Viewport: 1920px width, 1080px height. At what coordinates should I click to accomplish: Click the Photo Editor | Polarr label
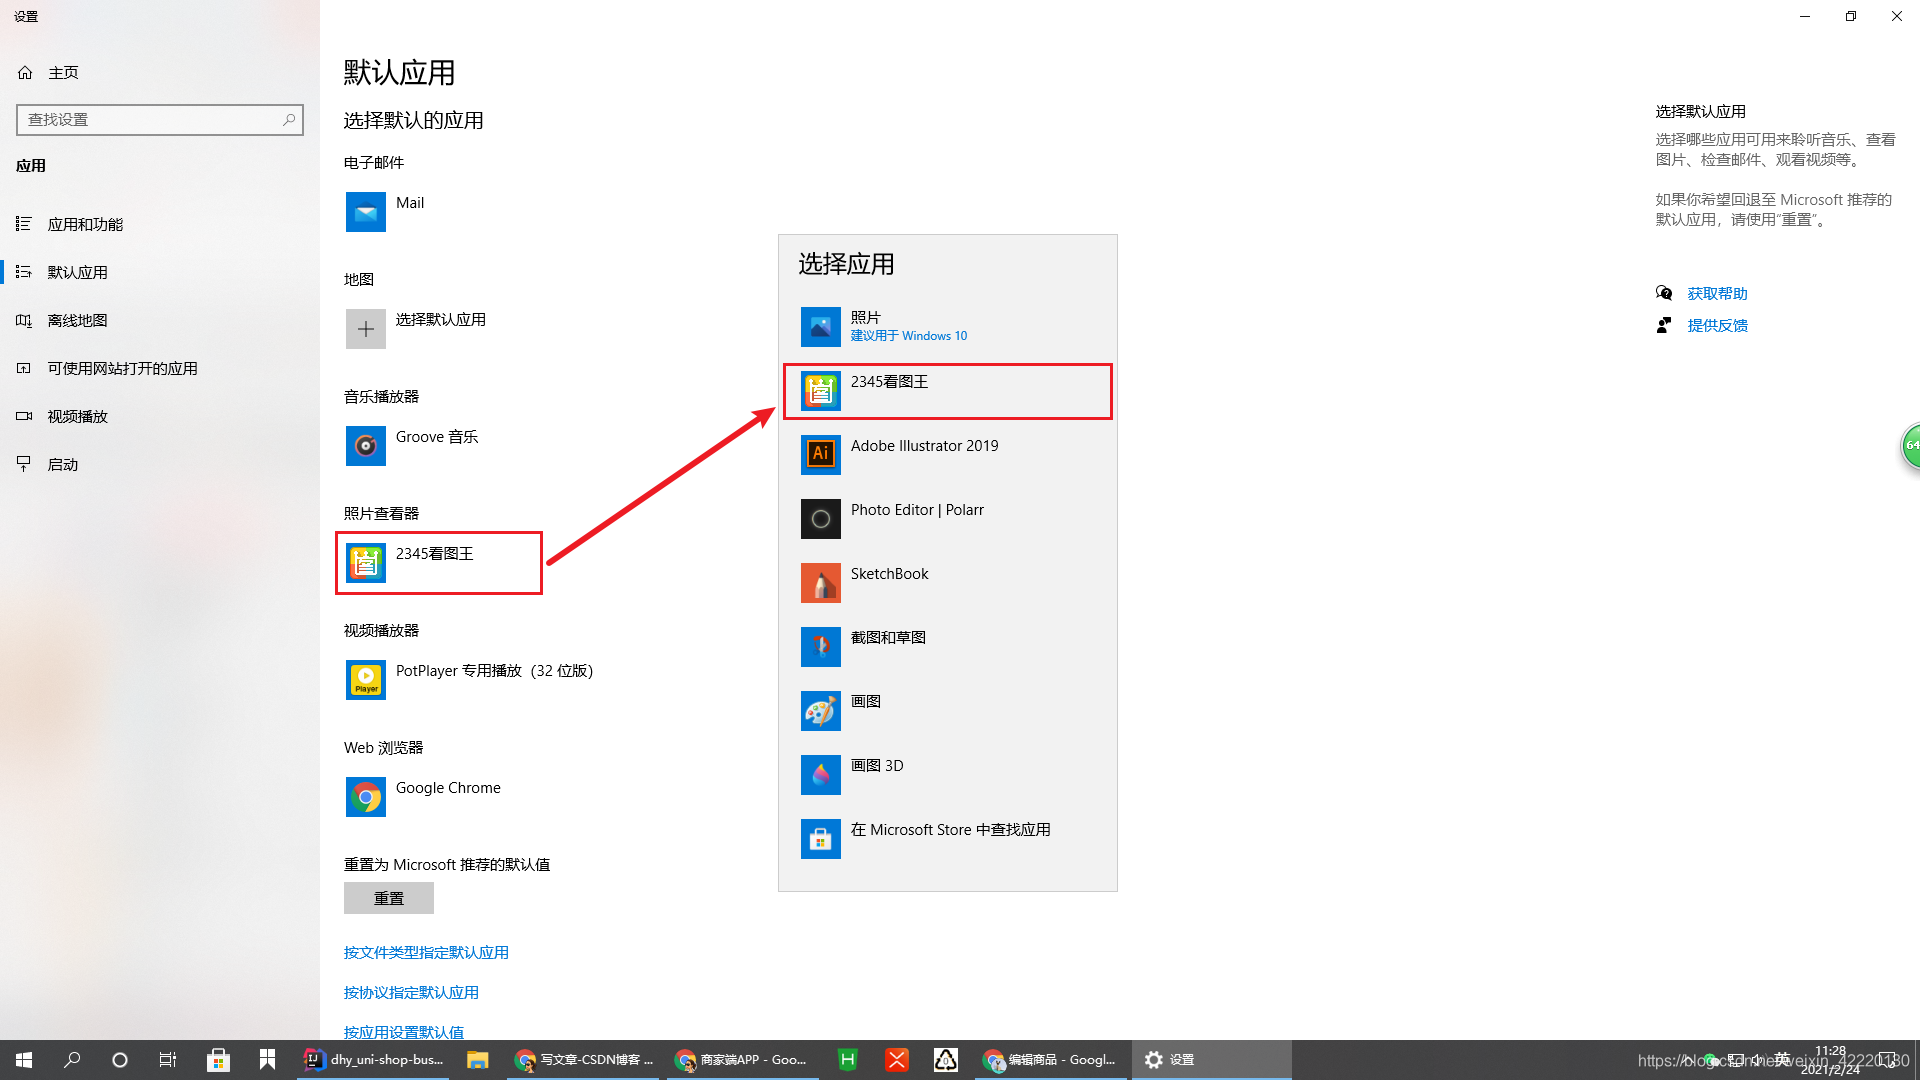pyautogui.click(x=917, y=509)
